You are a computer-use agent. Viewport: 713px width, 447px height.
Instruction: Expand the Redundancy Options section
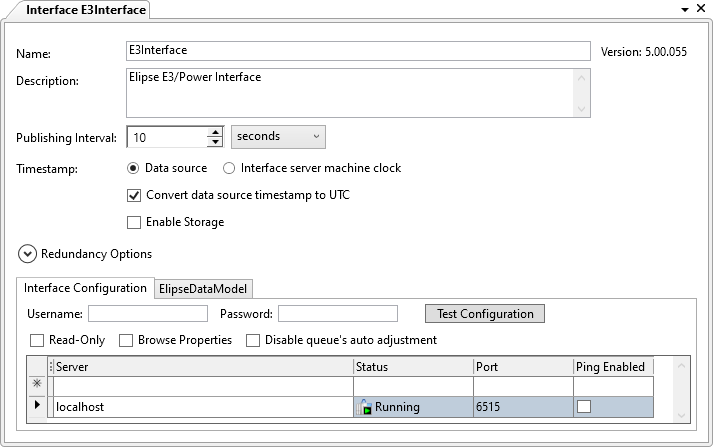click(27, 254)
